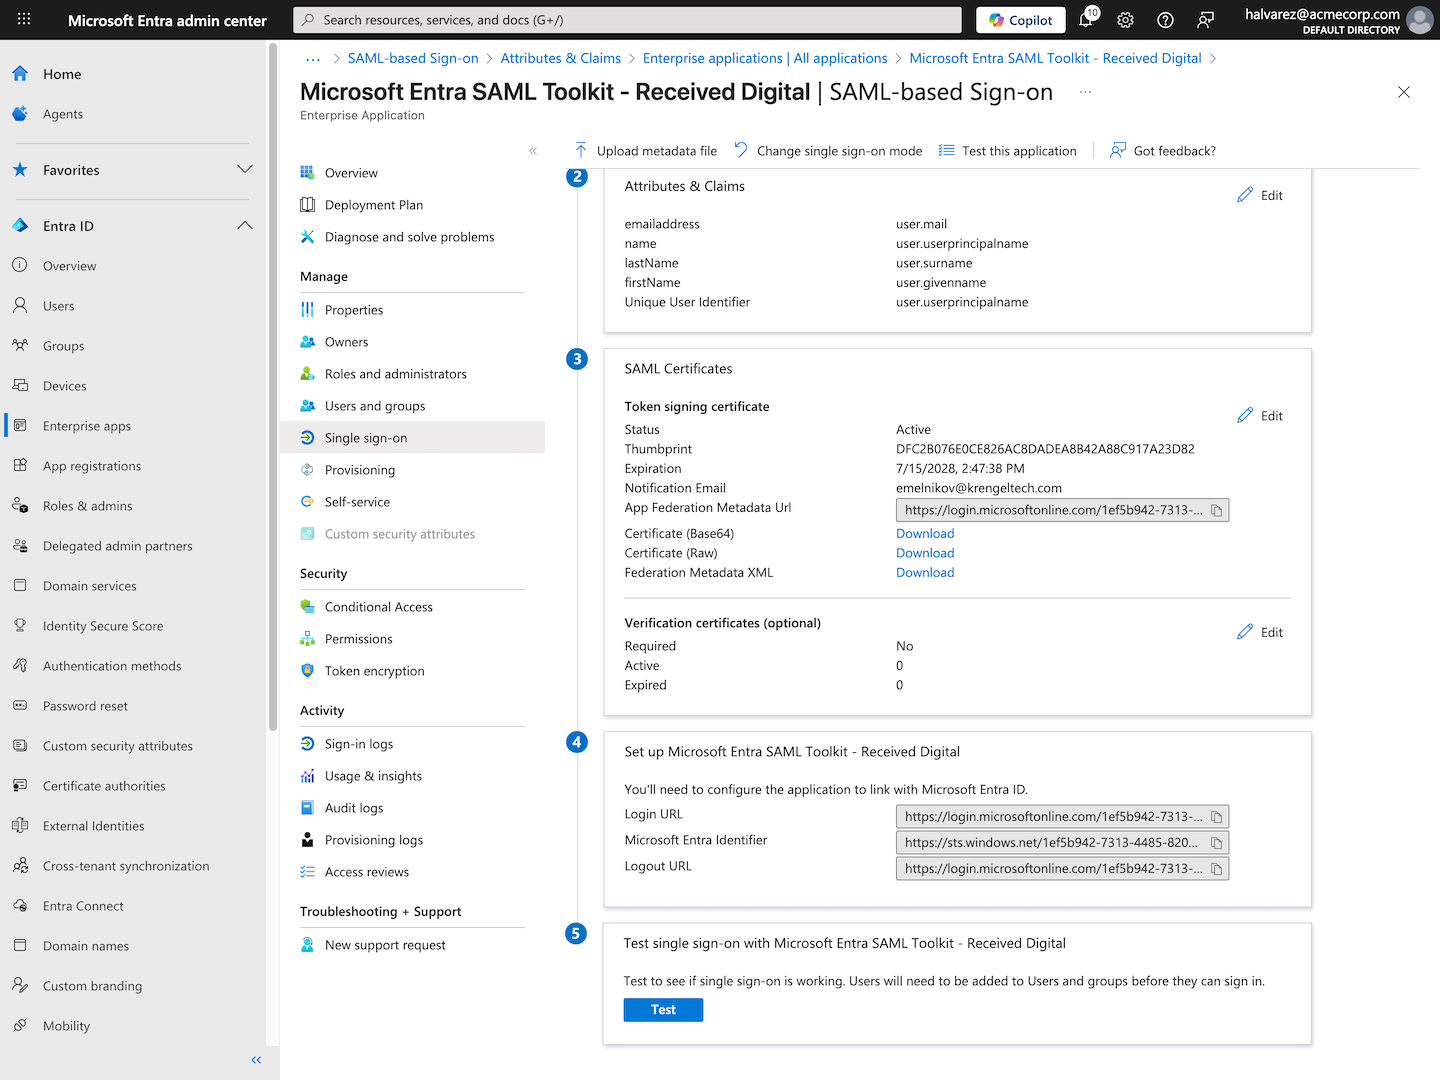Copy the Logout URL
The image size is (1440, 1080).
[1217, 869]
